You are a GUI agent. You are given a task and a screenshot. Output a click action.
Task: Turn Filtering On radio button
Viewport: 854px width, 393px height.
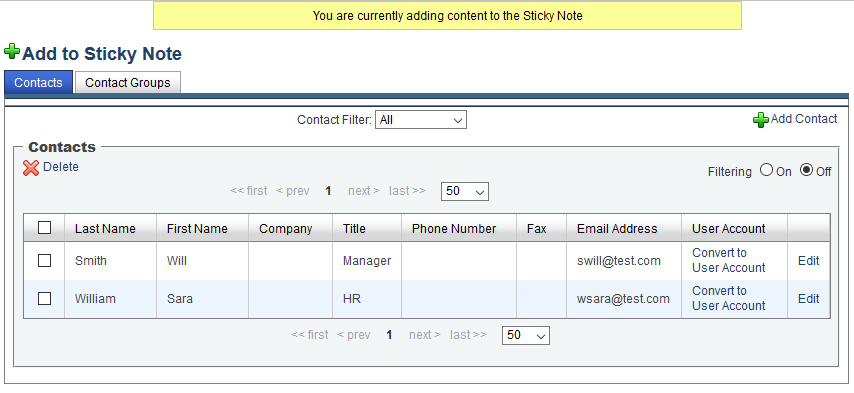point(766,170)
